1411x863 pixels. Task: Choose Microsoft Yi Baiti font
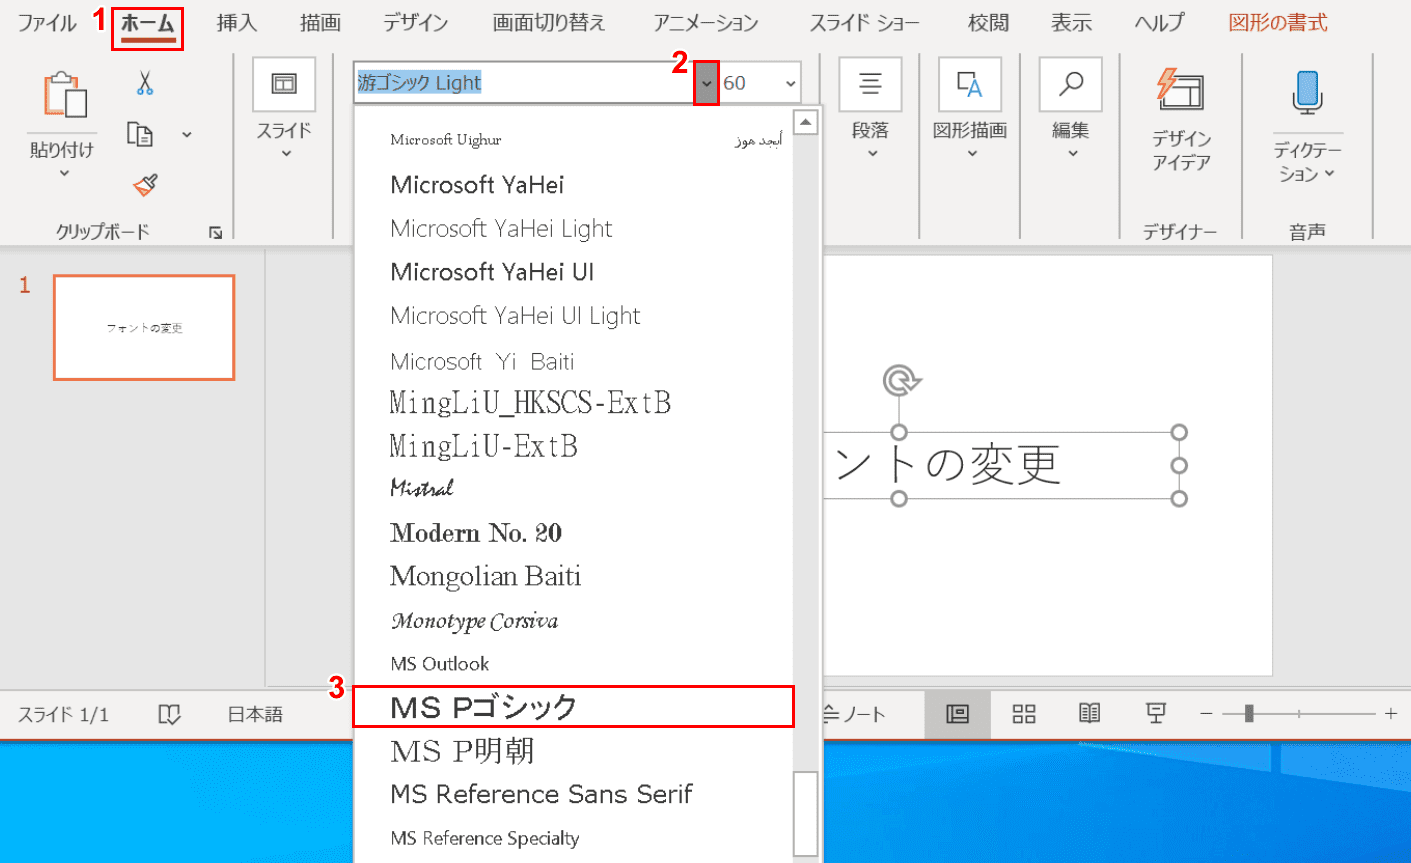tap(573, 361)
